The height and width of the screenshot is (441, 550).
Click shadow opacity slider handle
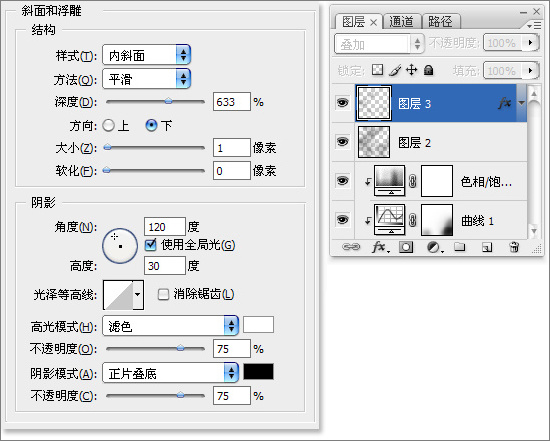coord(180,395)
